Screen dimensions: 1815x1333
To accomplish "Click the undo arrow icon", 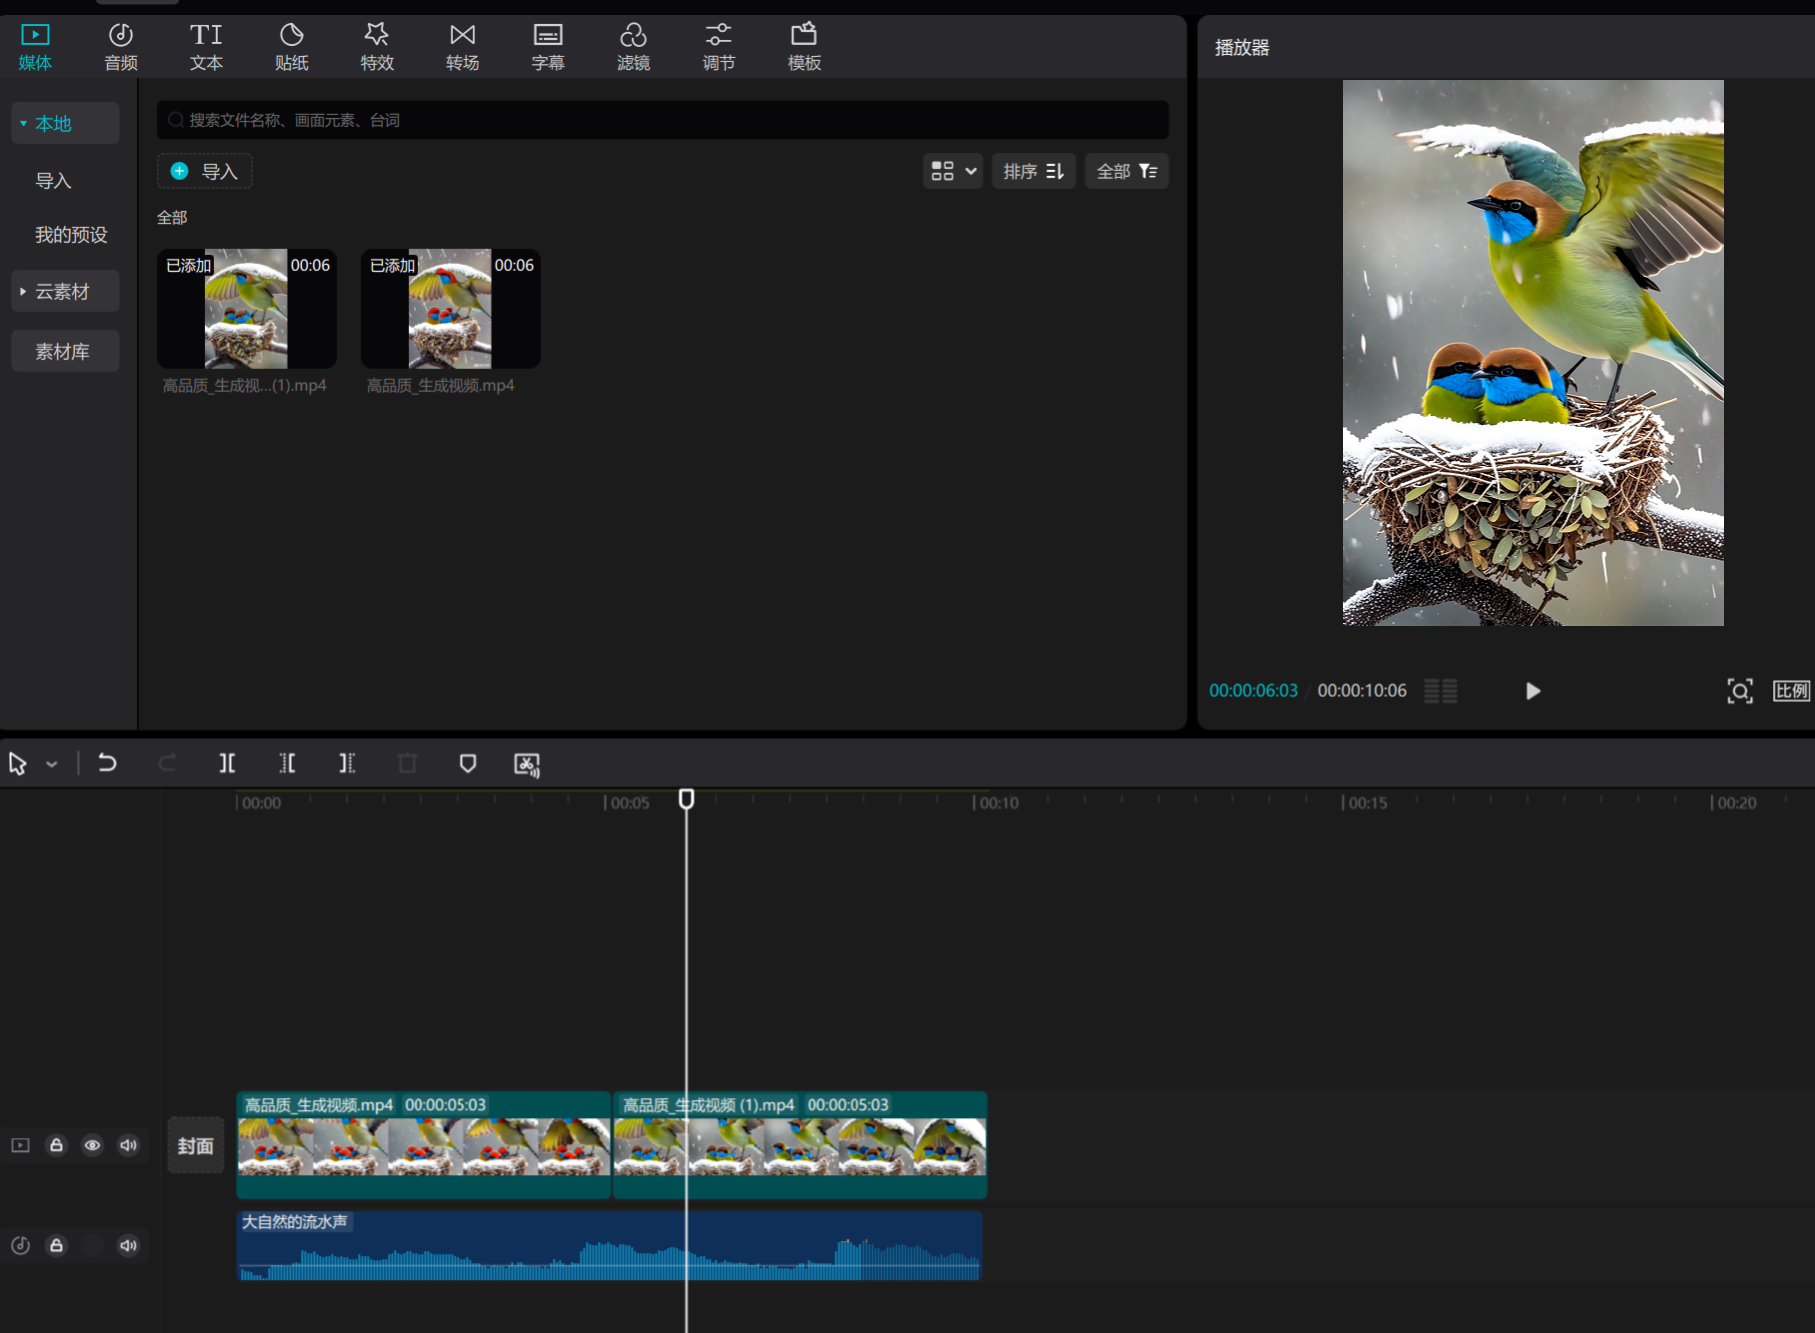I will tap(107, 764).
